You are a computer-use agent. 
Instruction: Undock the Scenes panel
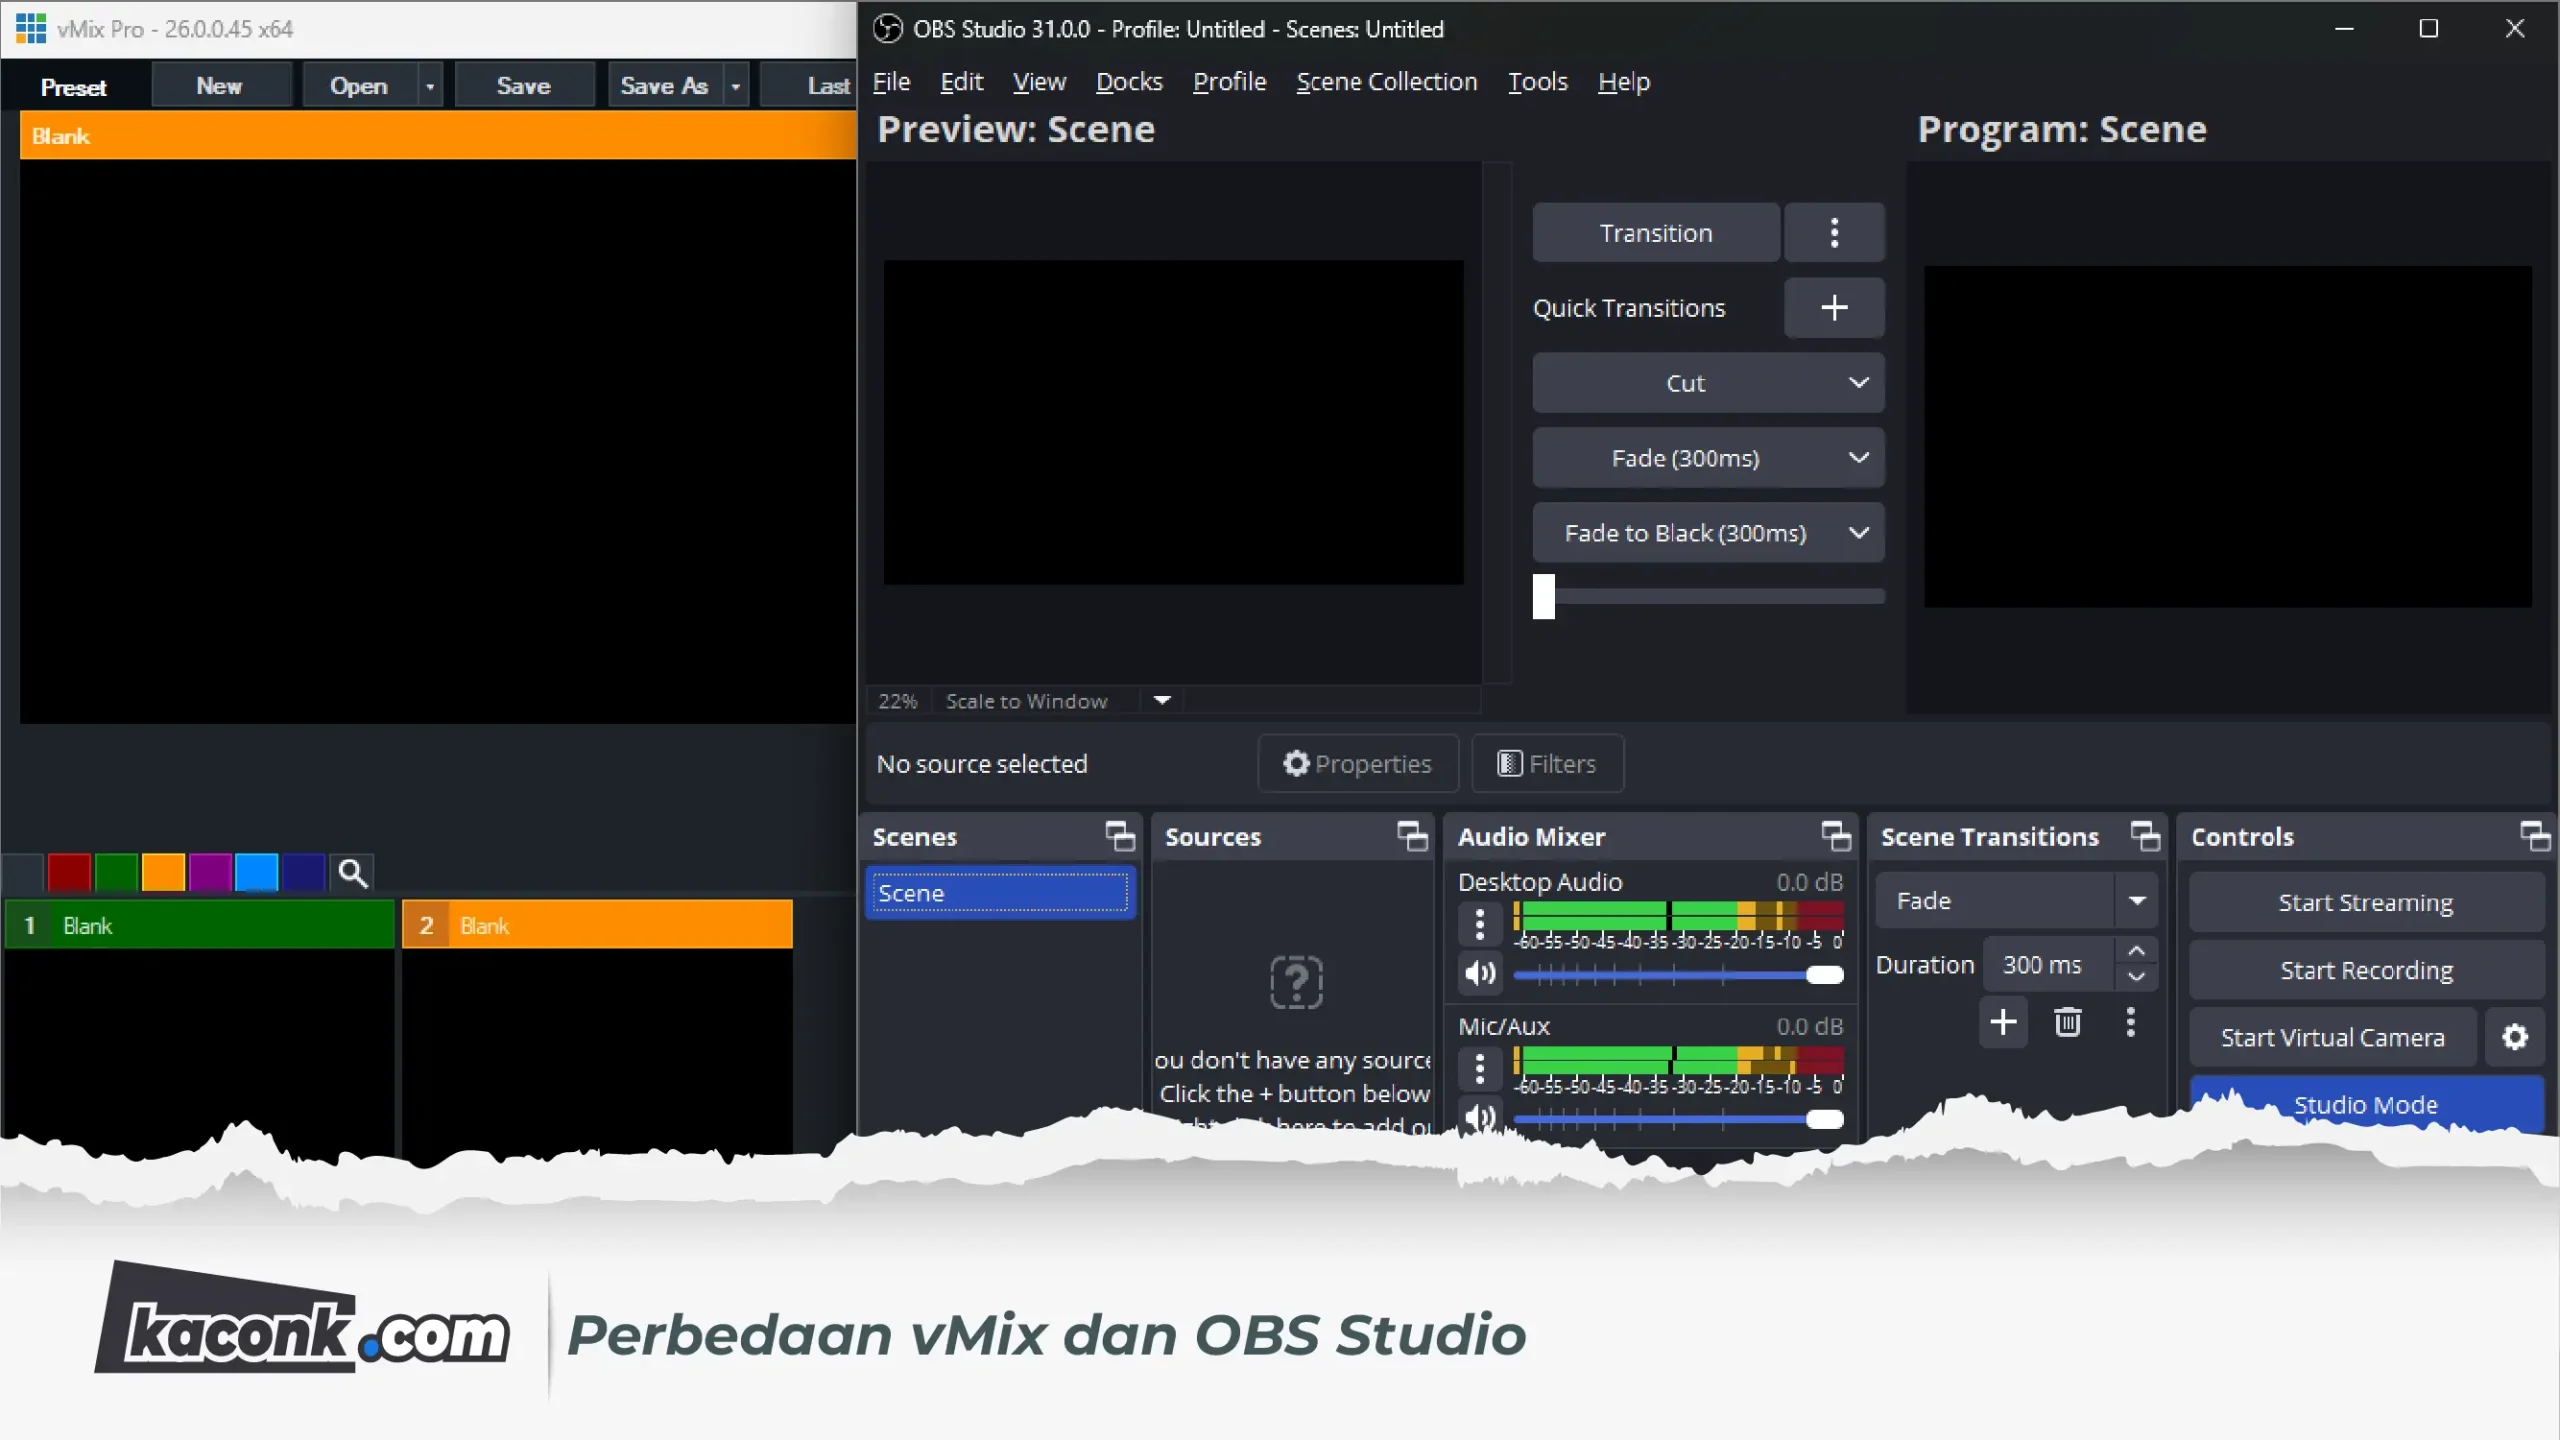(x=1120, y=836)
